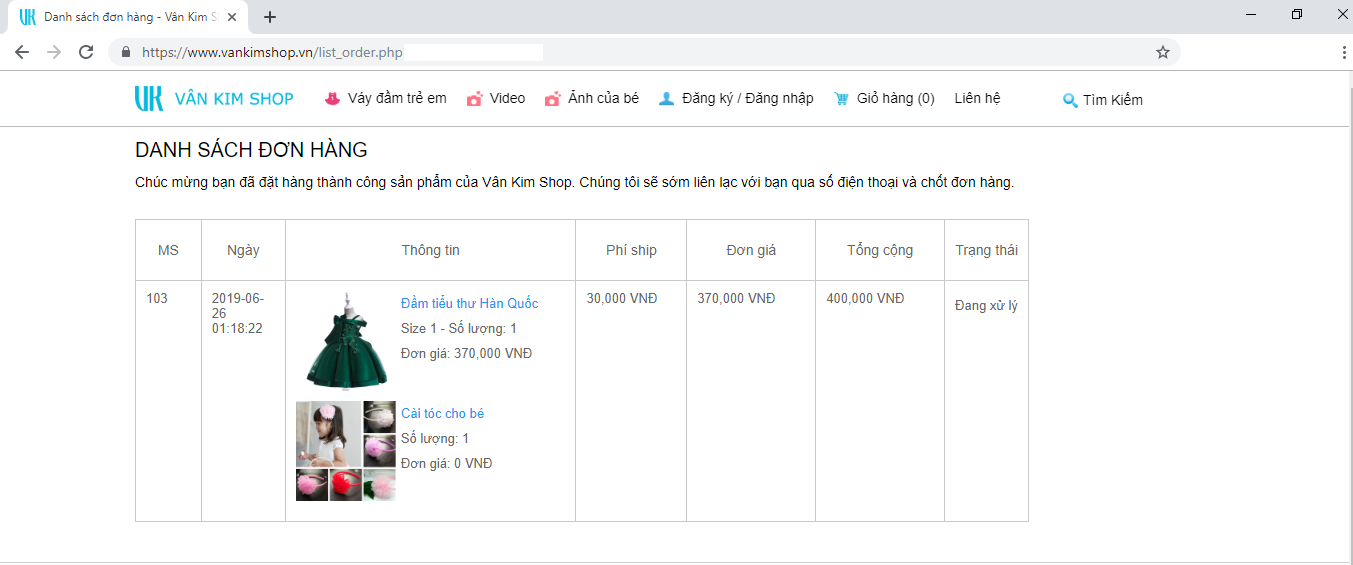Click the hair clip collage thumbnail

[x=346, y=451]
